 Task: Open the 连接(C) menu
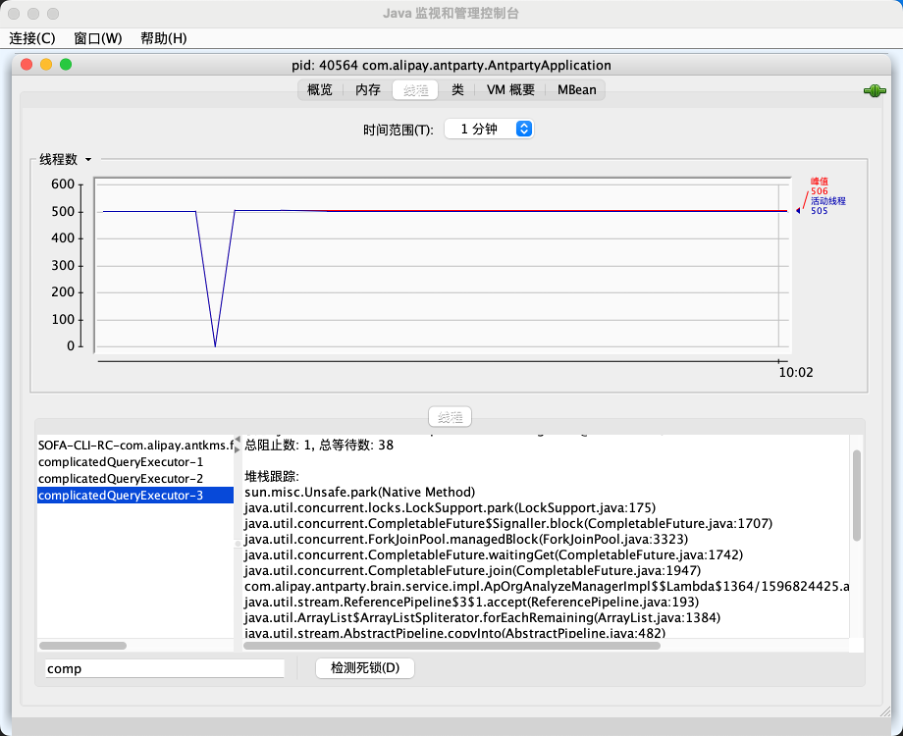pyautogui.click(x=32, y=39)
